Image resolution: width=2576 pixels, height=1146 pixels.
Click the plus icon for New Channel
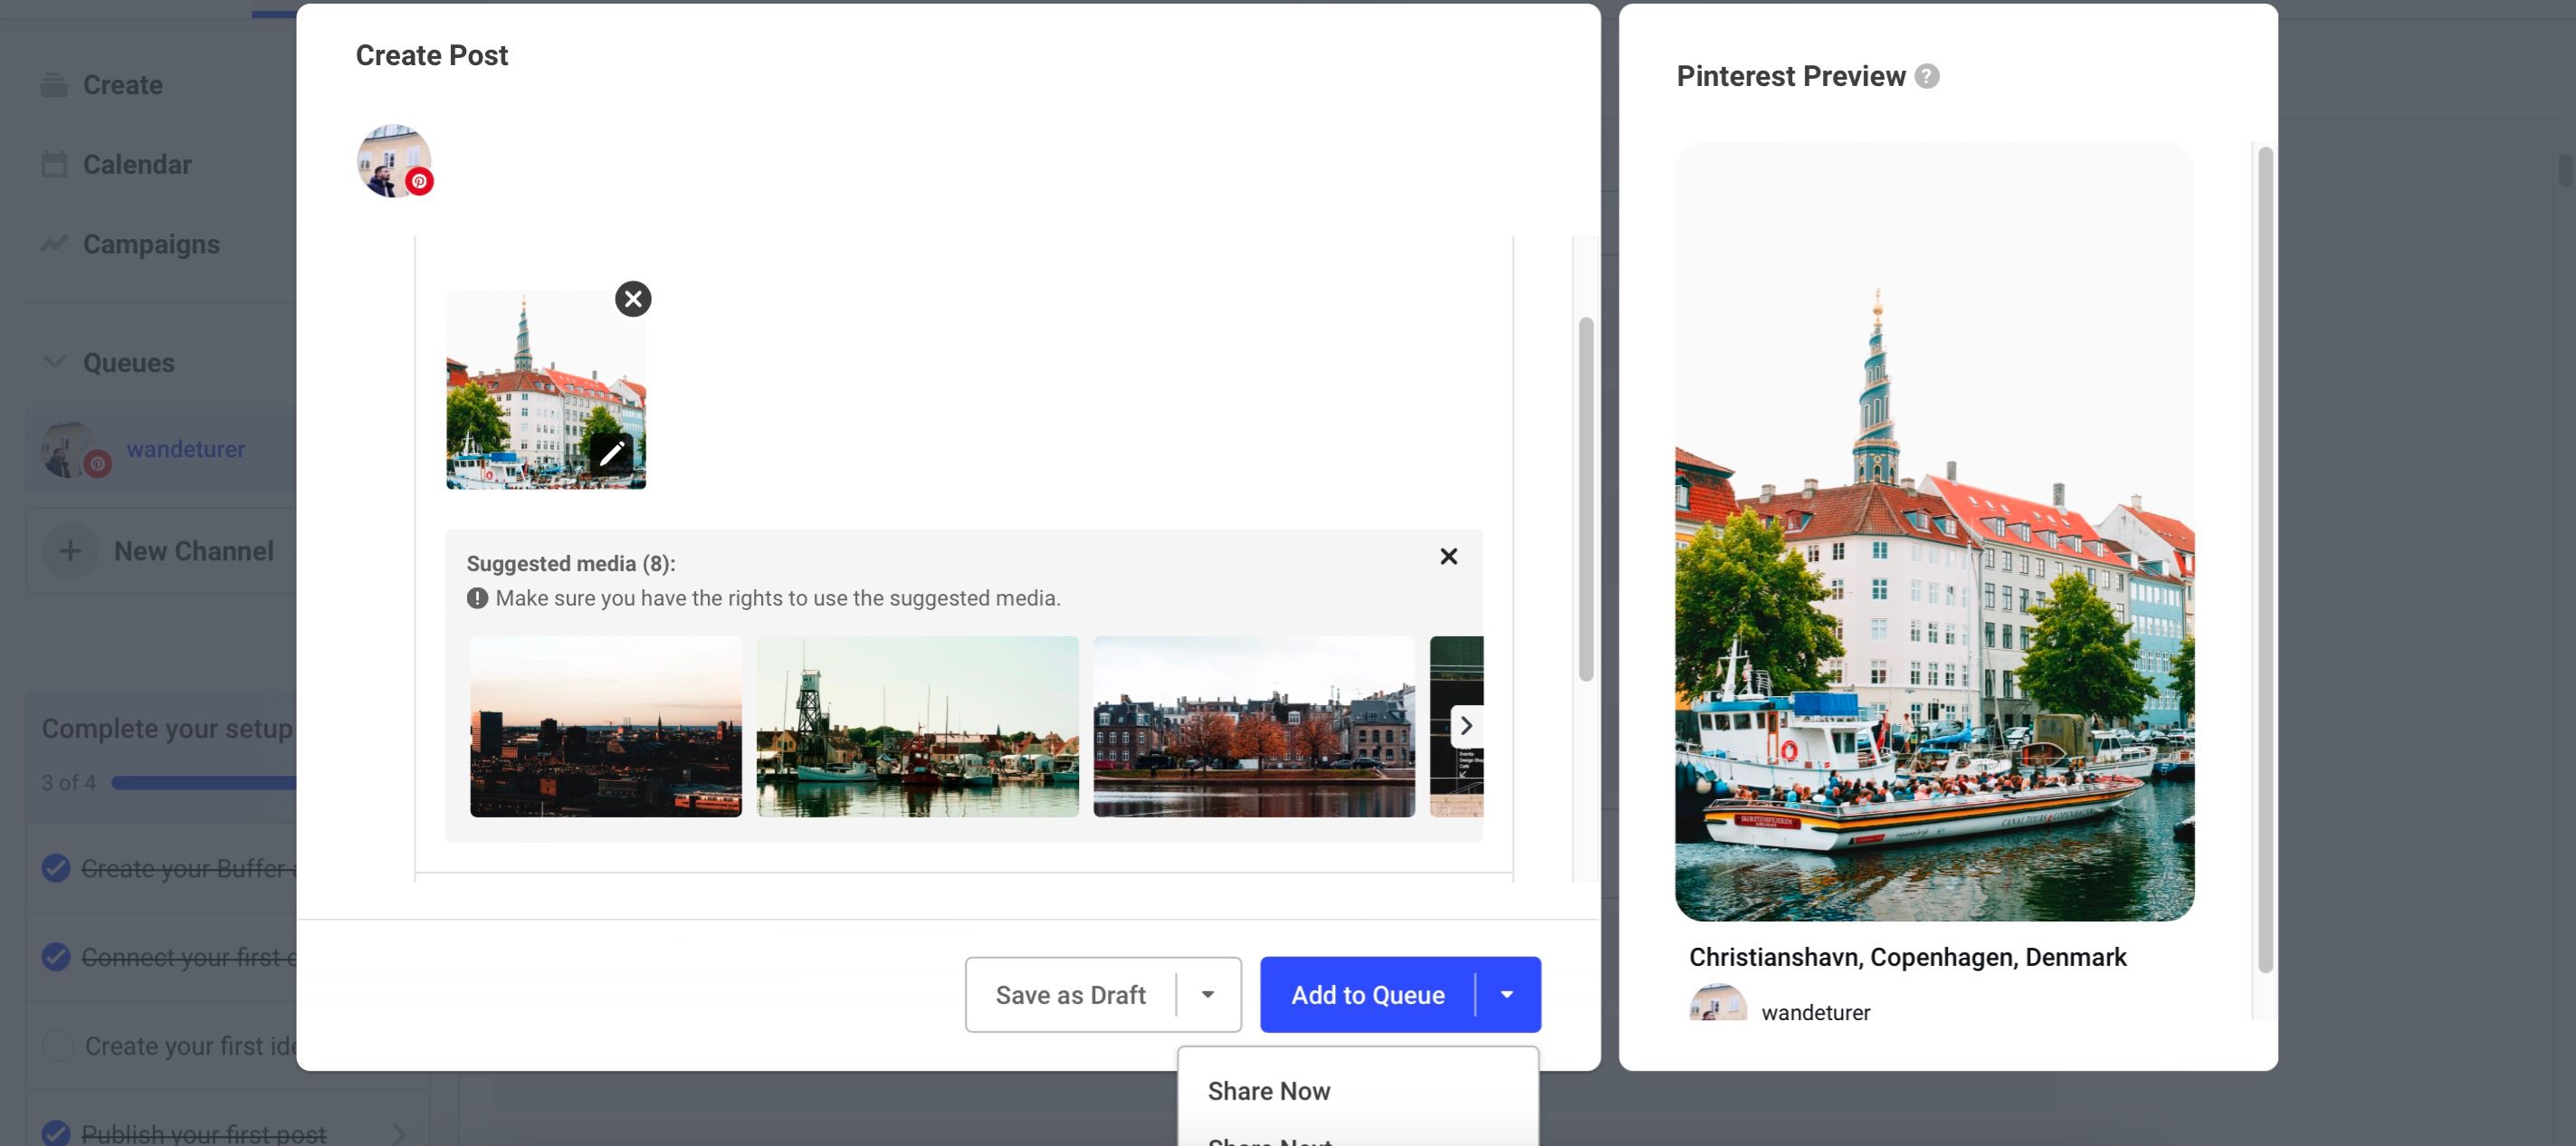point(70,551)
